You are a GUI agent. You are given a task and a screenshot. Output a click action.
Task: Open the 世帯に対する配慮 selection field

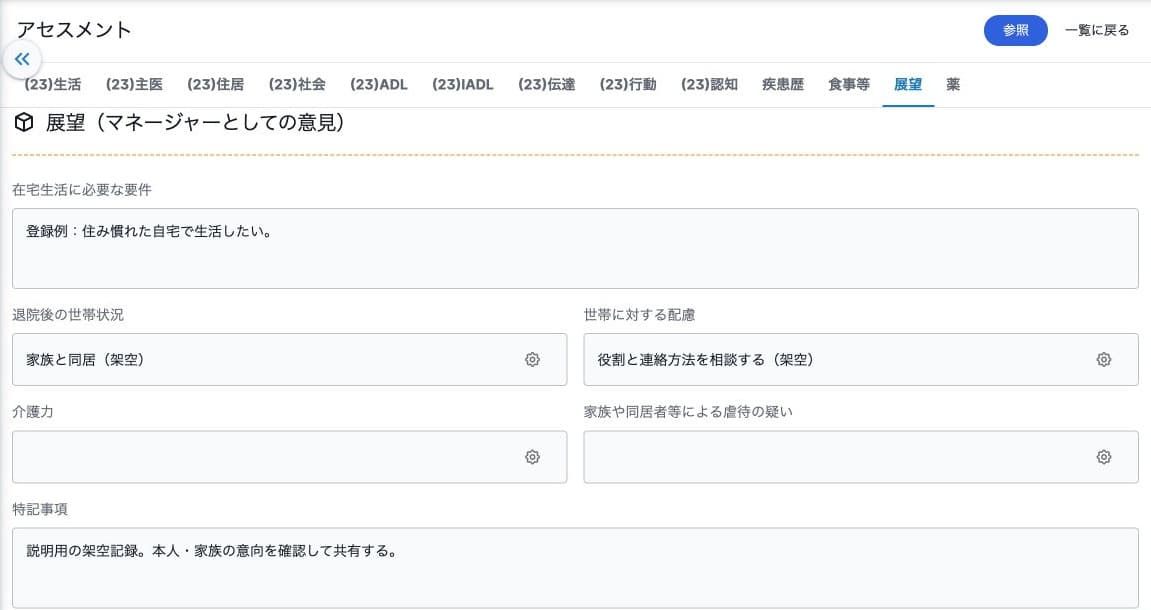(x=860, y=360)
